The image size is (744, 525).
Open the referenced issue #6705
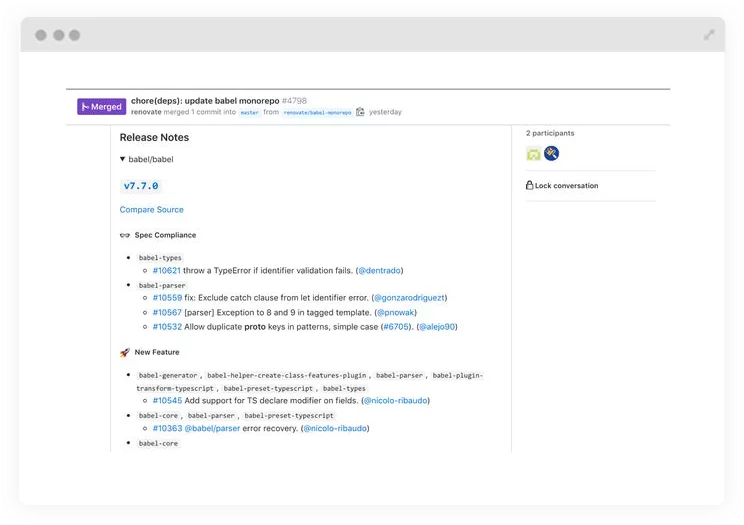(x=396, y=327)
